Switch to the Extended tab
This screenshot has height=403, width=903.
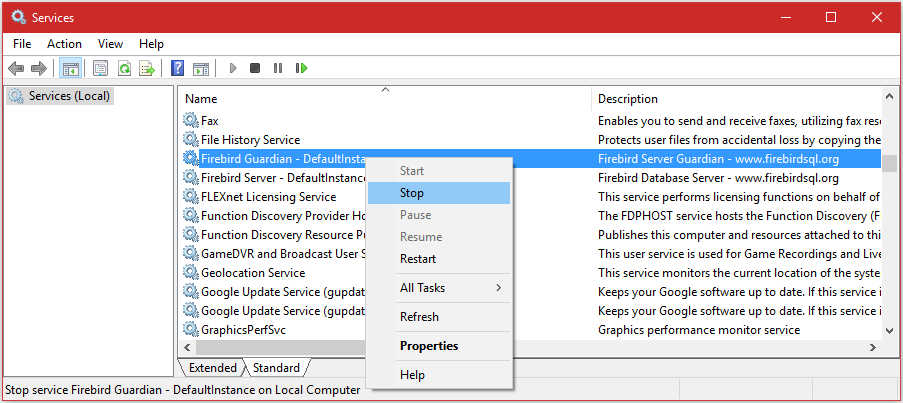213,368
